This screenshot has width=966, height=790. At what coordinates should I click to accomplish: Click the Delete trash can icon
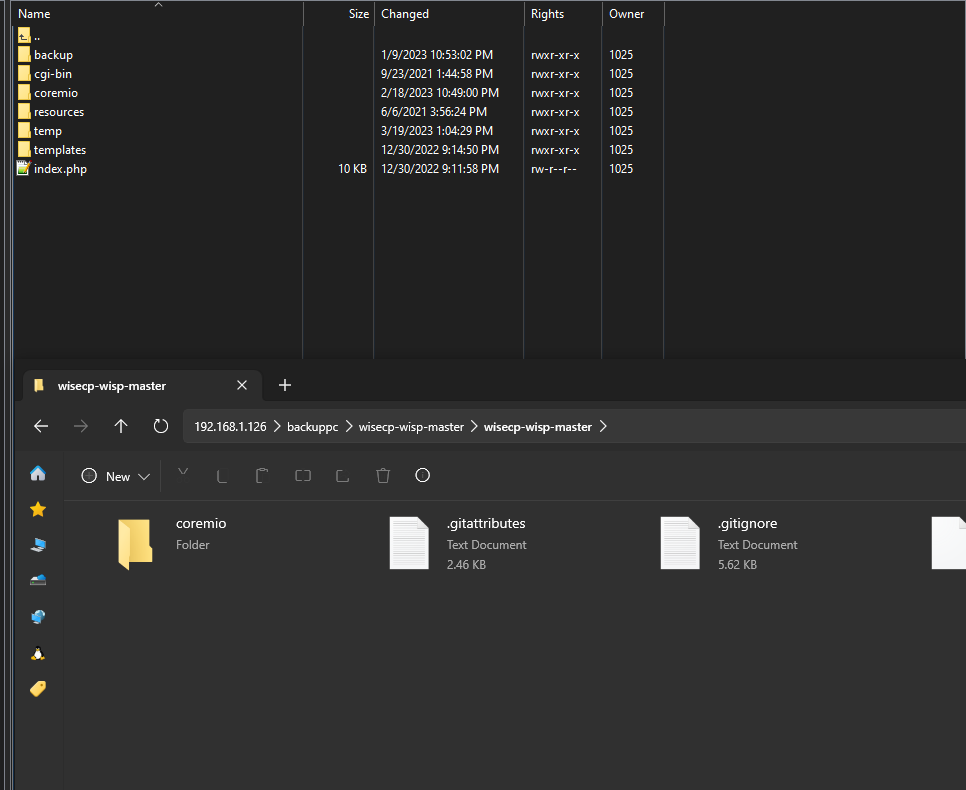click(x=383, y=475)
